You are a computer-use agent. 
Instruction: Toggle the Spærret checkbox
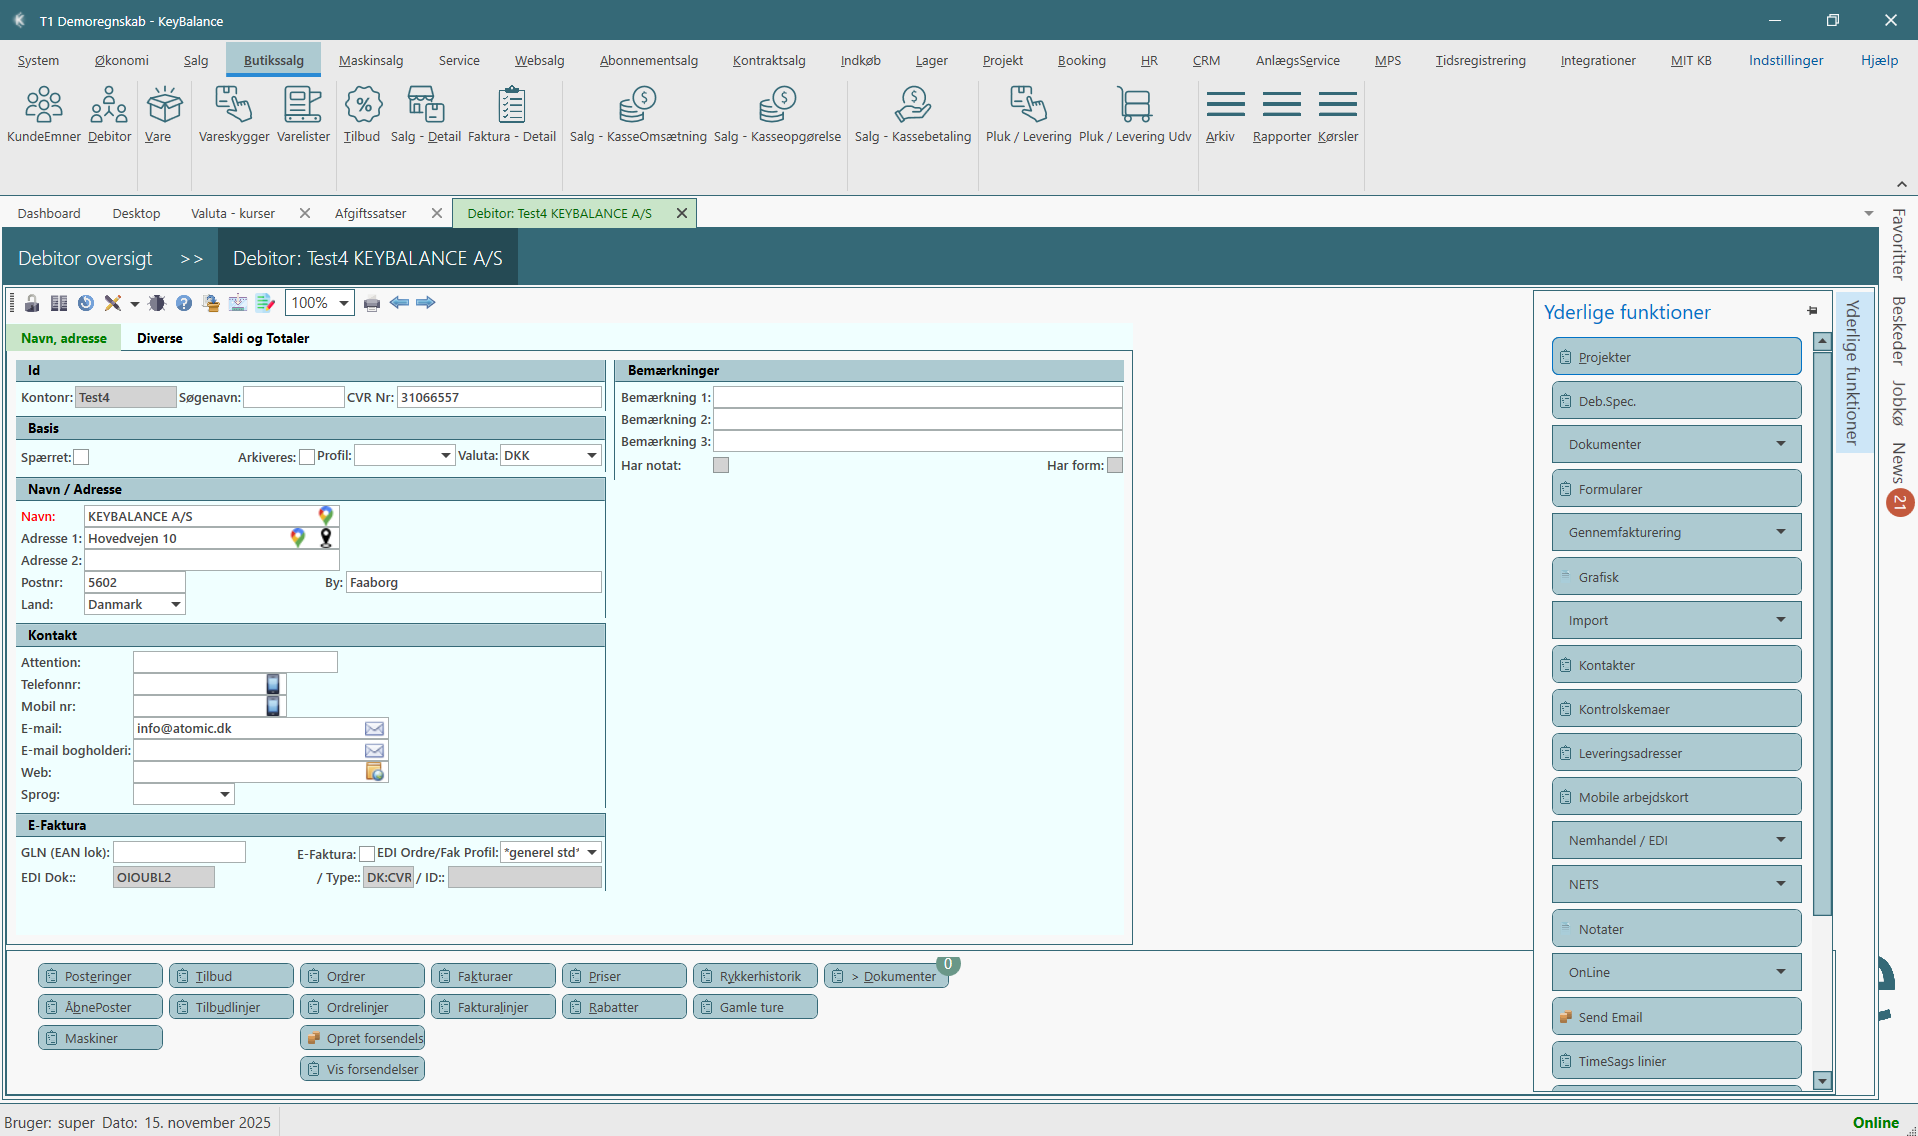tap(82, 457)
